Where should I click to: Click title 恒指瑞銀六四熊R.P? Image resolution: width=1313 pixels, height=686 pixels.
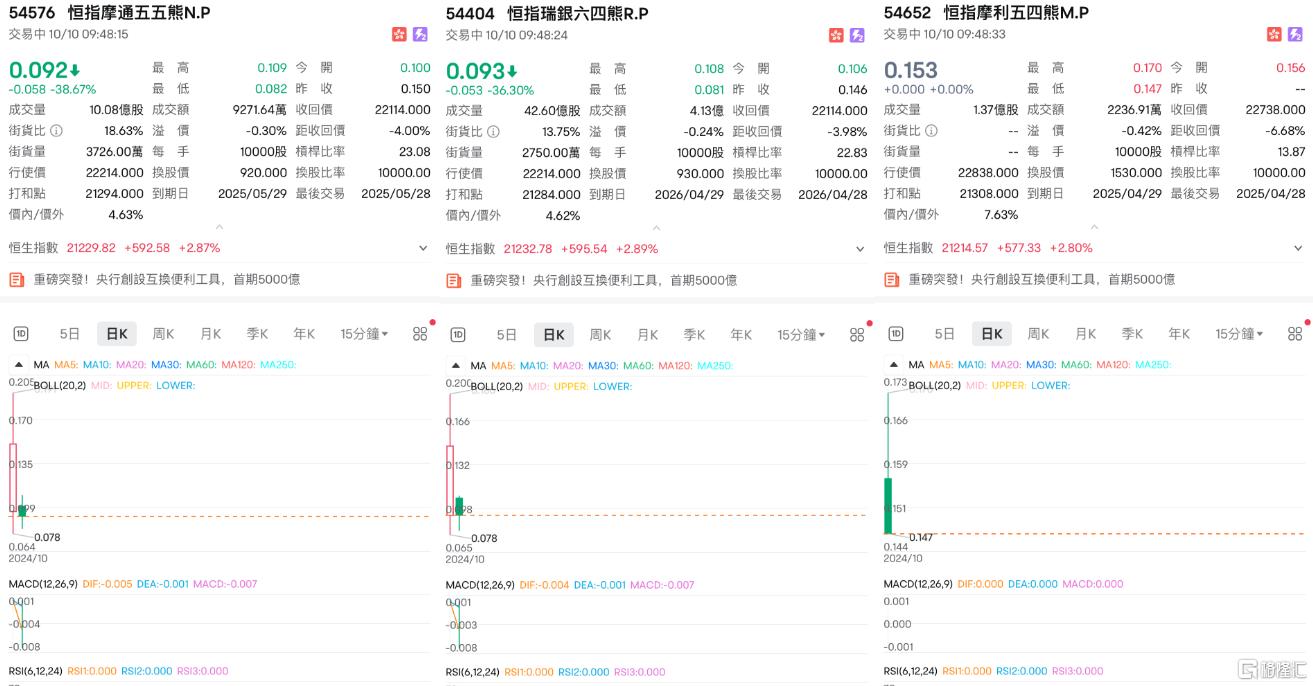(x=578, y=13)
